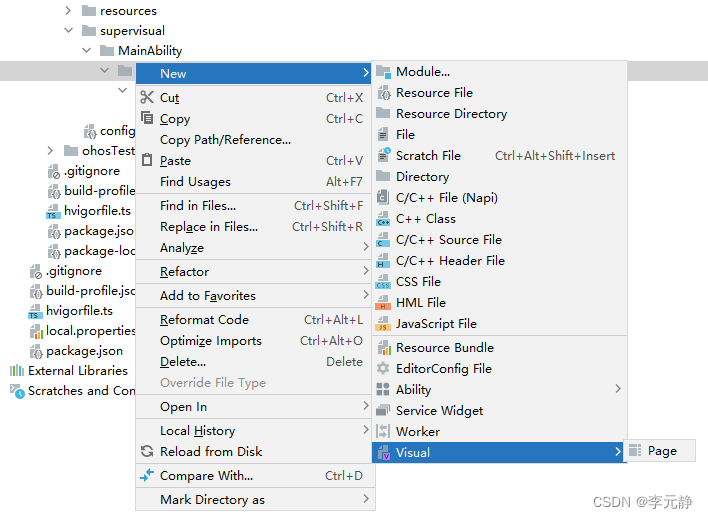The height and width of the screenshot is (519, 708).
Task: Click the Worker icon
Action: [383, 431]
